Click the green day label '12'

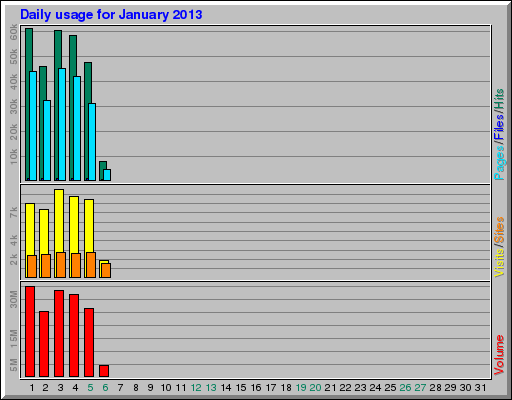pyautogui.click(x=196, y=388)
